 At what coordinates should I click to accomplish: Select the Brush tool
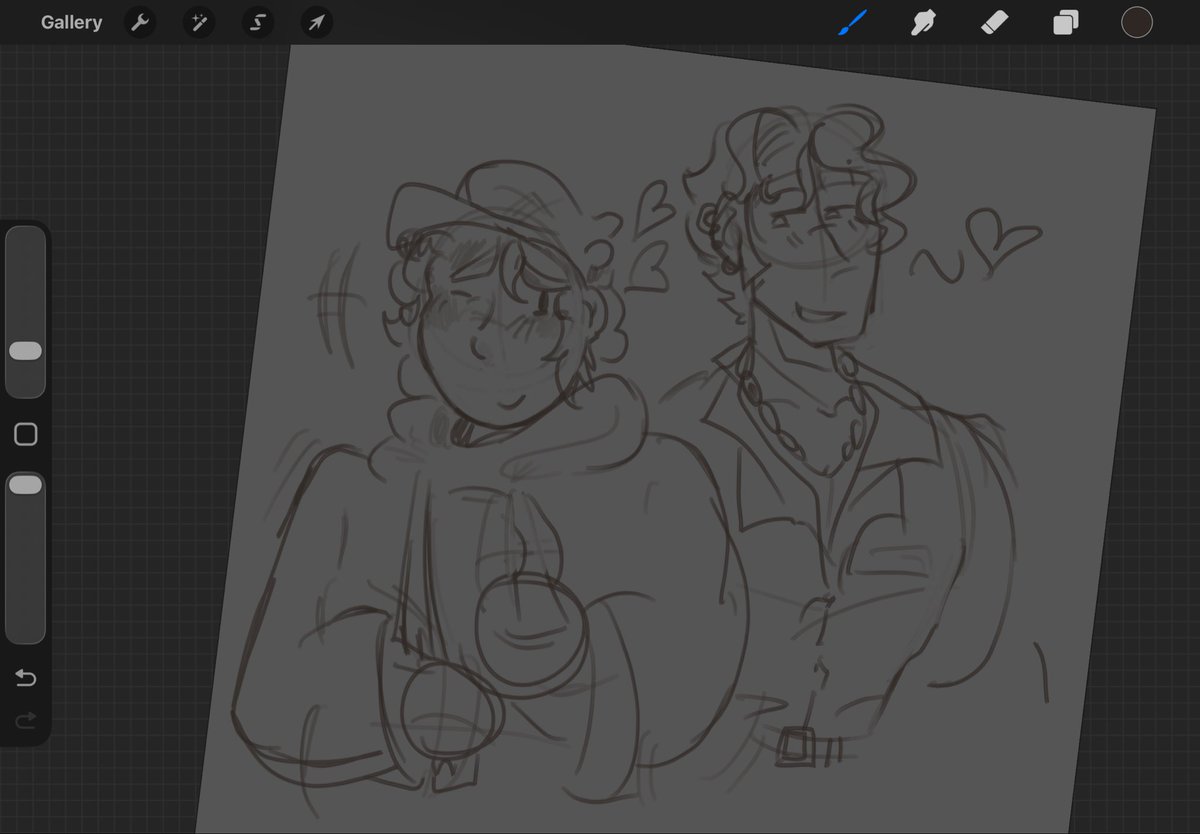coord(852,22)
